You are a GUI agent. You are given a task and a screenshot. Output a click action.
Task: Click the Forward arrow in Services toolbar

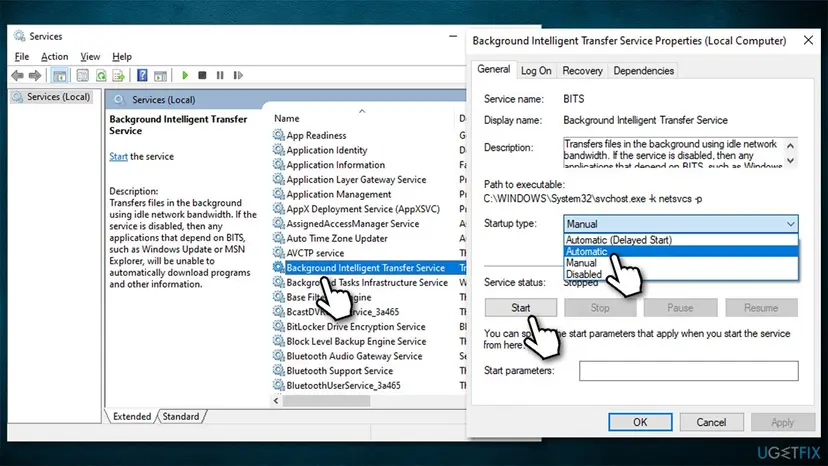[35, 76]
